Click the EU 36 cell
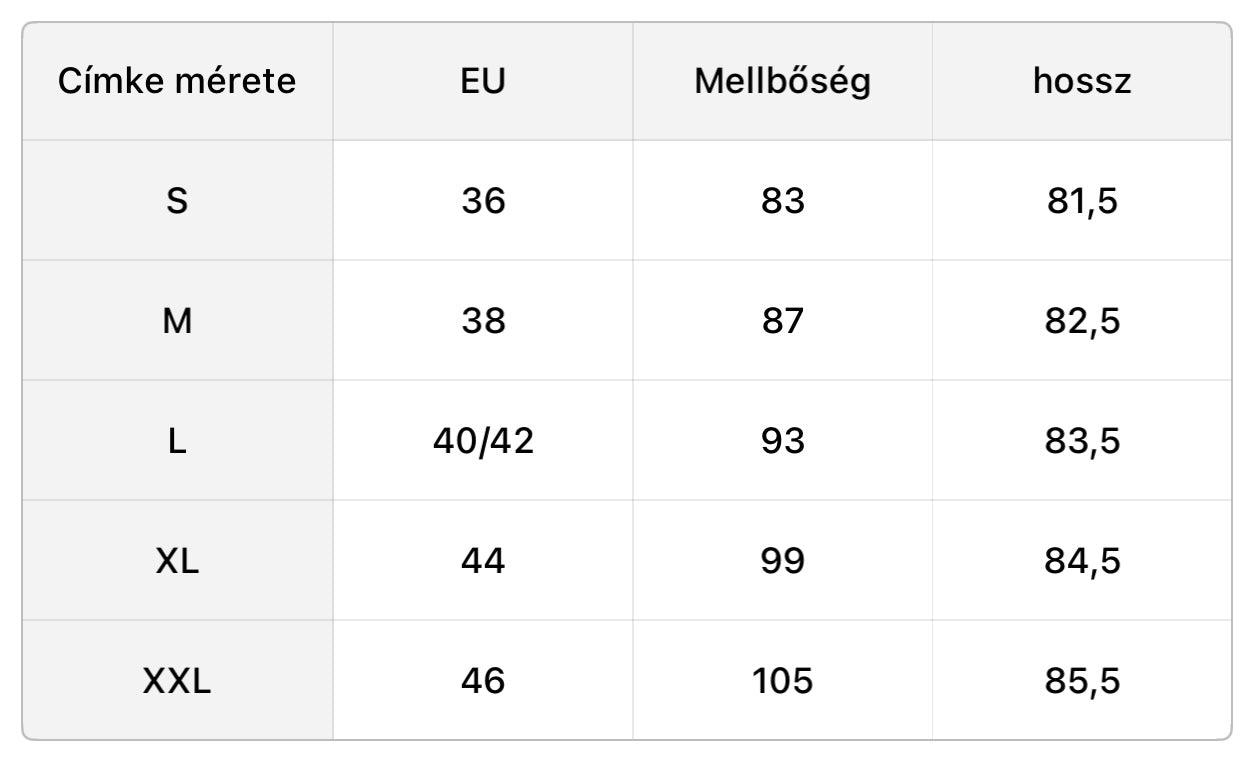Image resolution: width=1256 pixels, height=762 pixels. tap(483, 201)
